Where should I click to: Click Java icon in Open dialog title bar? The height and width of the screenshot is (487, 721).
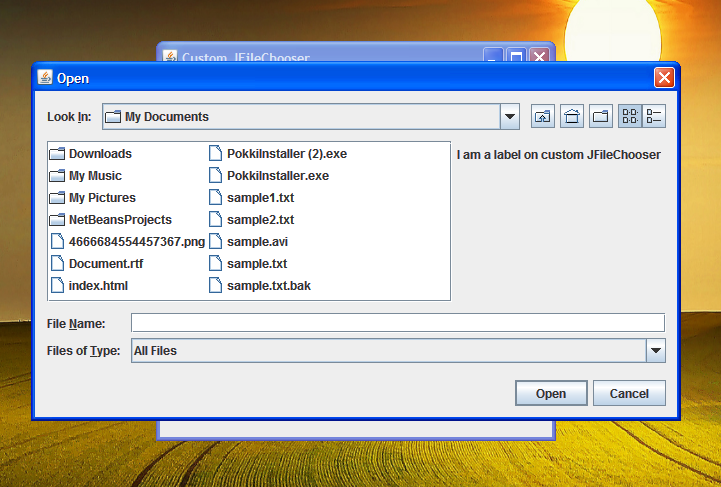click(x=45, y=77)
